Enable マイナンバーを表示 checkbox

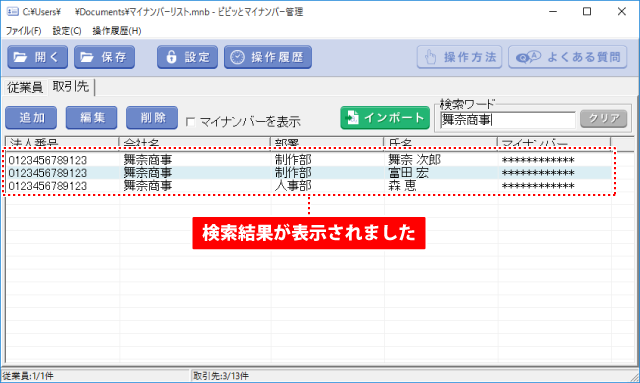coord(190,122)
